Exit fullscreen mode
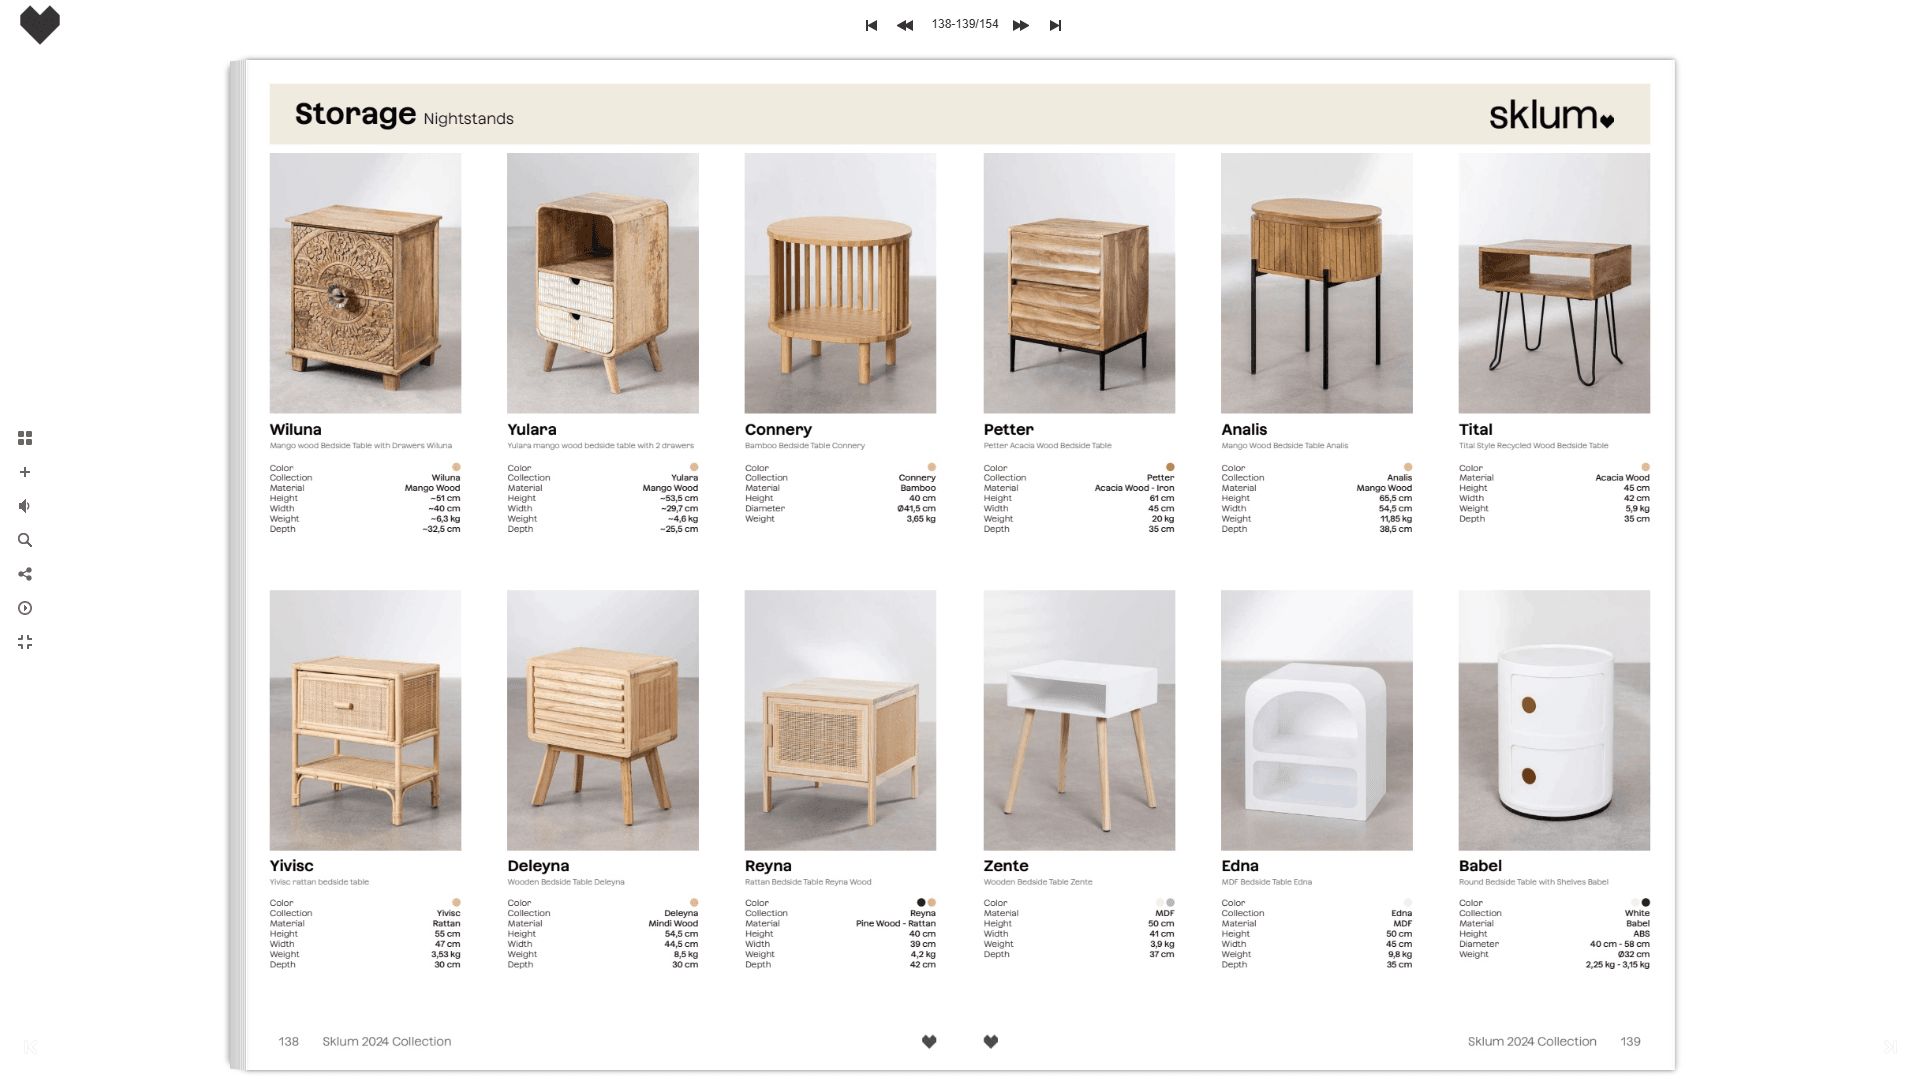The image size is (1919, 1079). tap(24, 642)
